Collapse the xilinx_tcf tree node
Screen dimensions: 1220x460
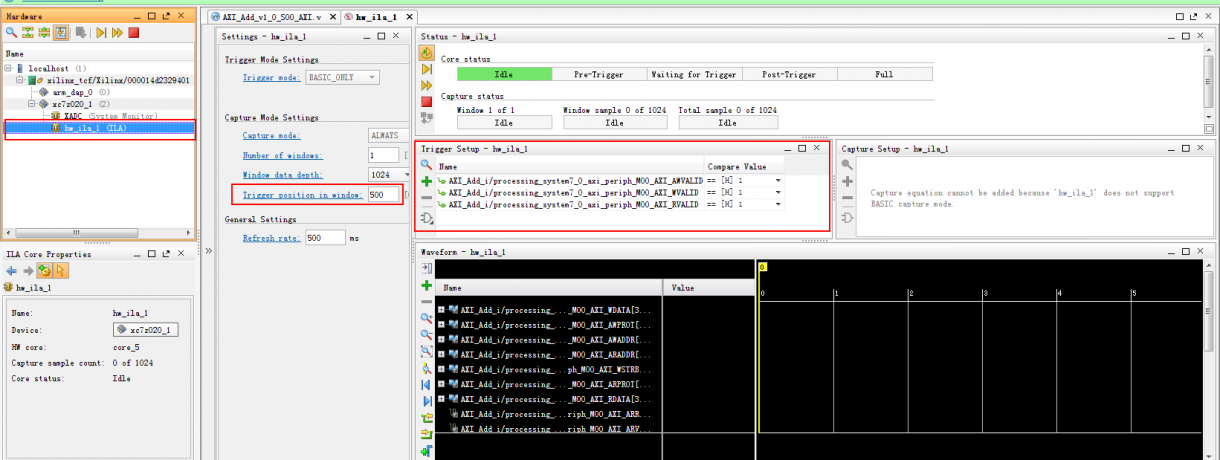(20, 80)
